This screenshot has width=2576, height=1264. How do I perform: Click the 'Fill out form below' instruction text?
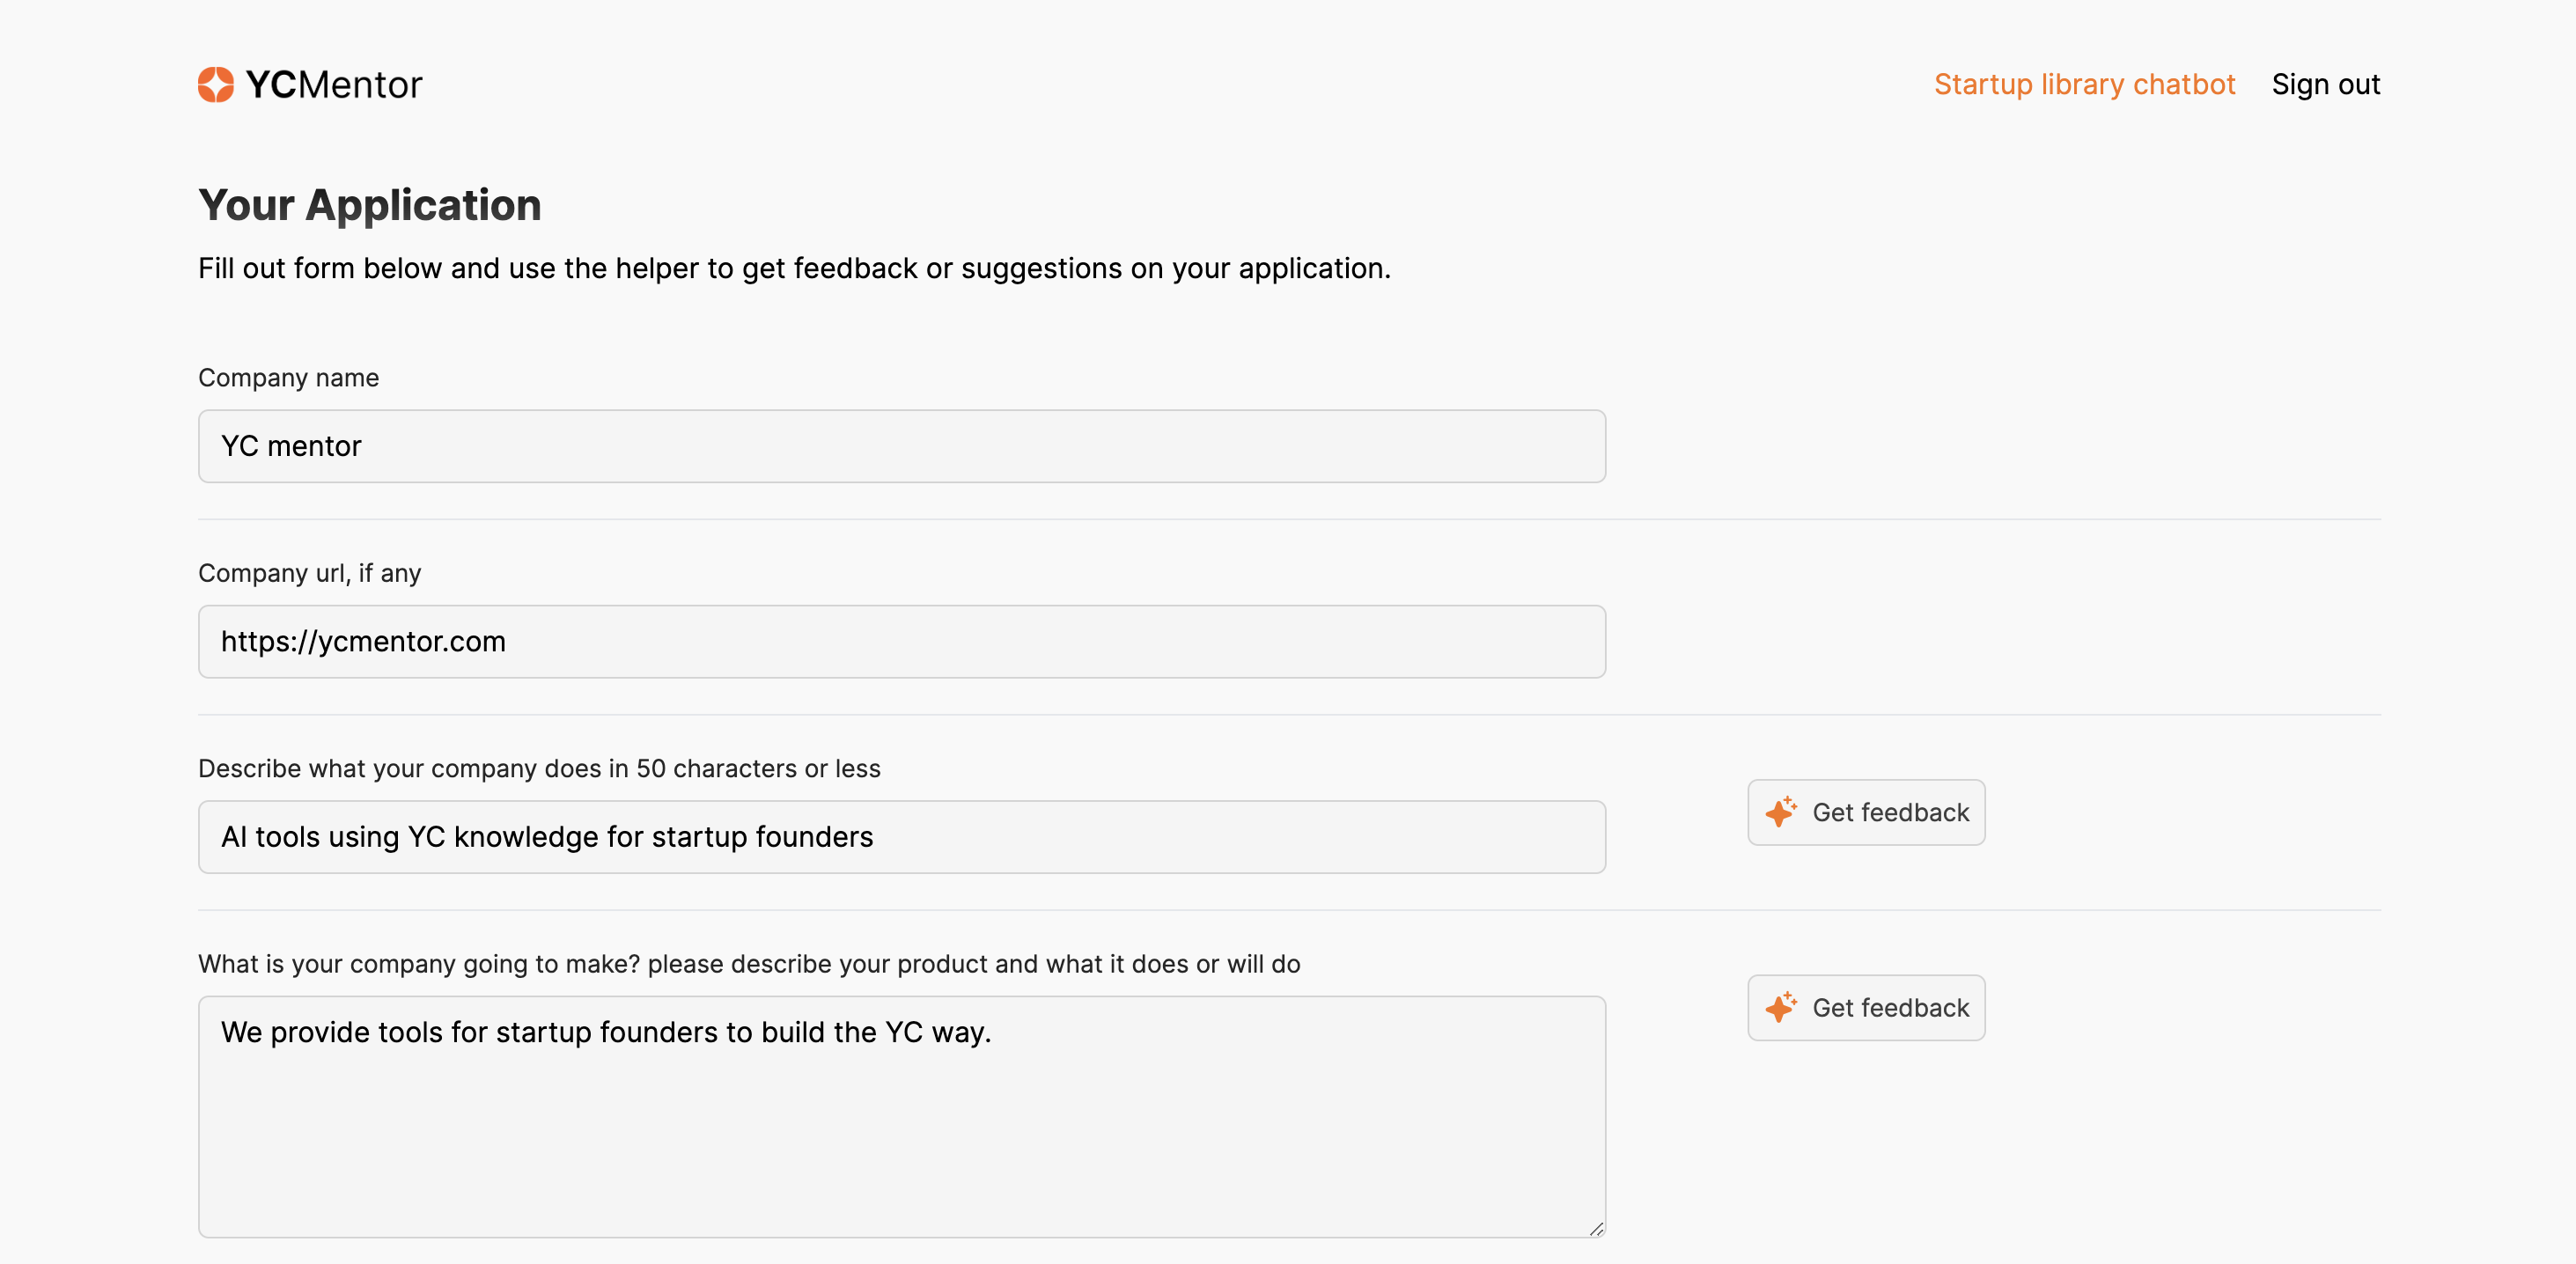click(x=793, y=268)
